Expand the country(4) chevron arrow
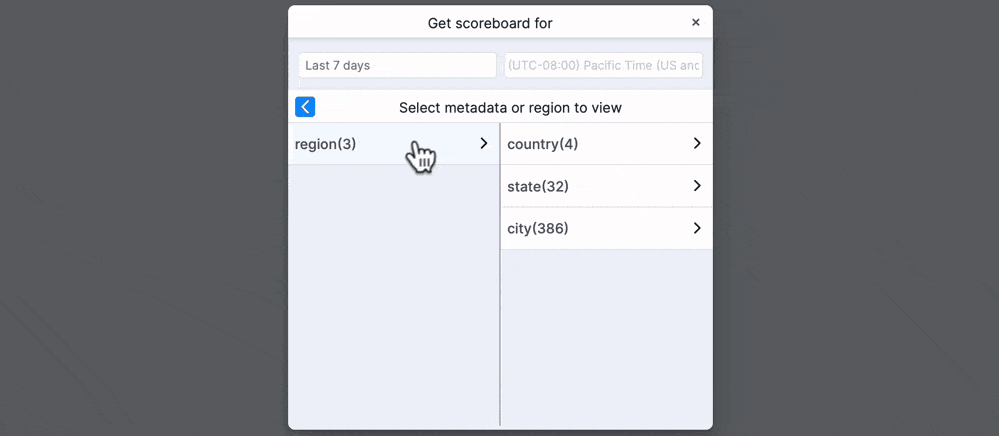Screen dimensions: 999x436 697,143
